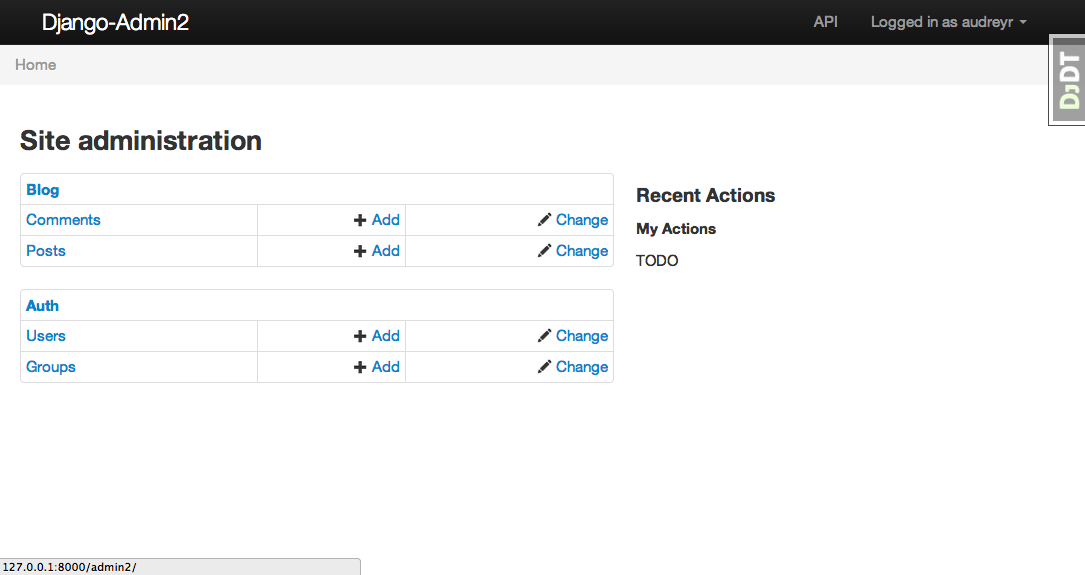1085x575 pixels.
Task: Open the Posts model list
Action: point(46,251)
